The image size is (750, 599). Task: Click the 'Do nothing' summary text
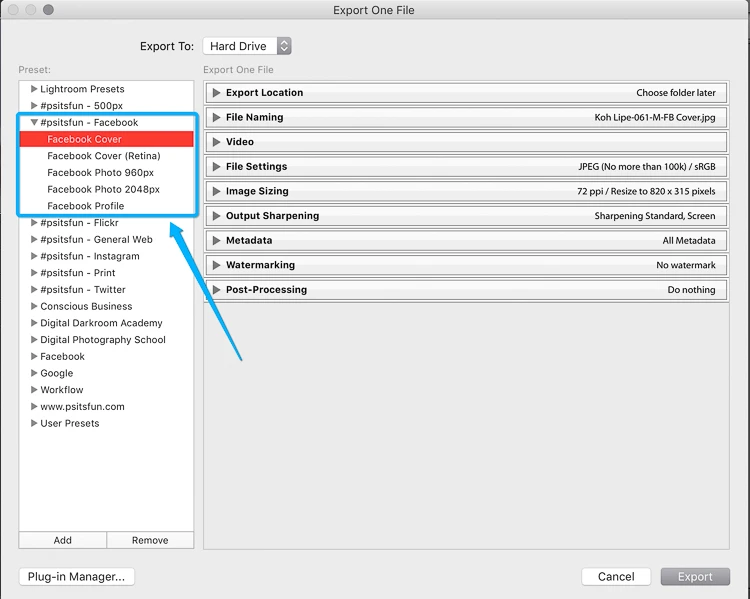pos(691,290)
